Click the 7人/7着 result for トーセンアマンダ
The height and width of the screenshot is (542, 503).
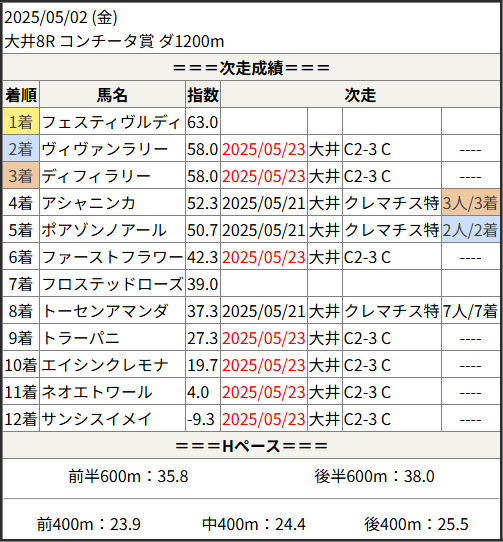pos(471,311)
